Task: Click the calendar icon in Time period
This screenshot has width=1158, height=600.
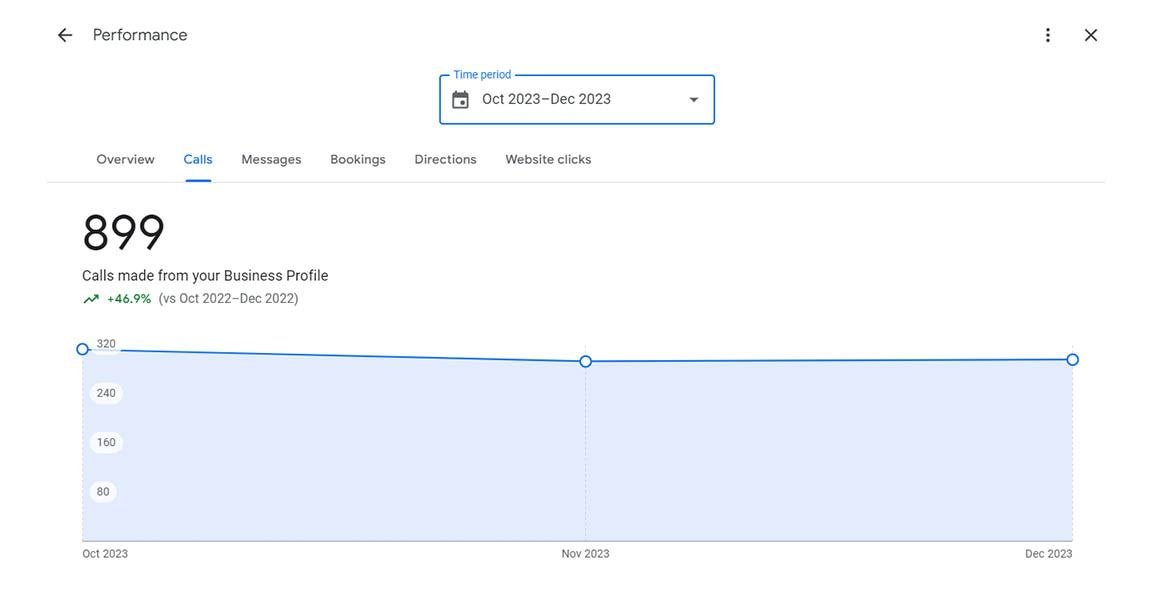Action: pos(460,100)
